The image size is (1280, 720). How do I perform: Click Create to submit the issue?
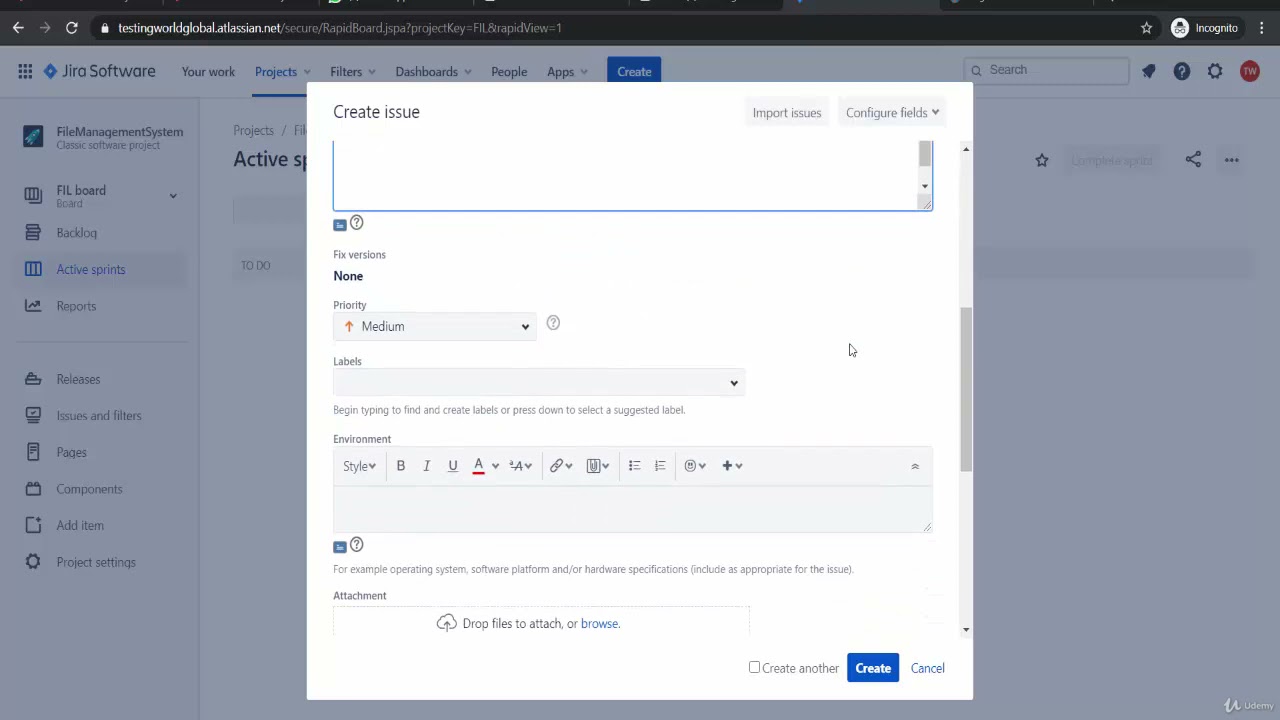click(x=873, y=668)
